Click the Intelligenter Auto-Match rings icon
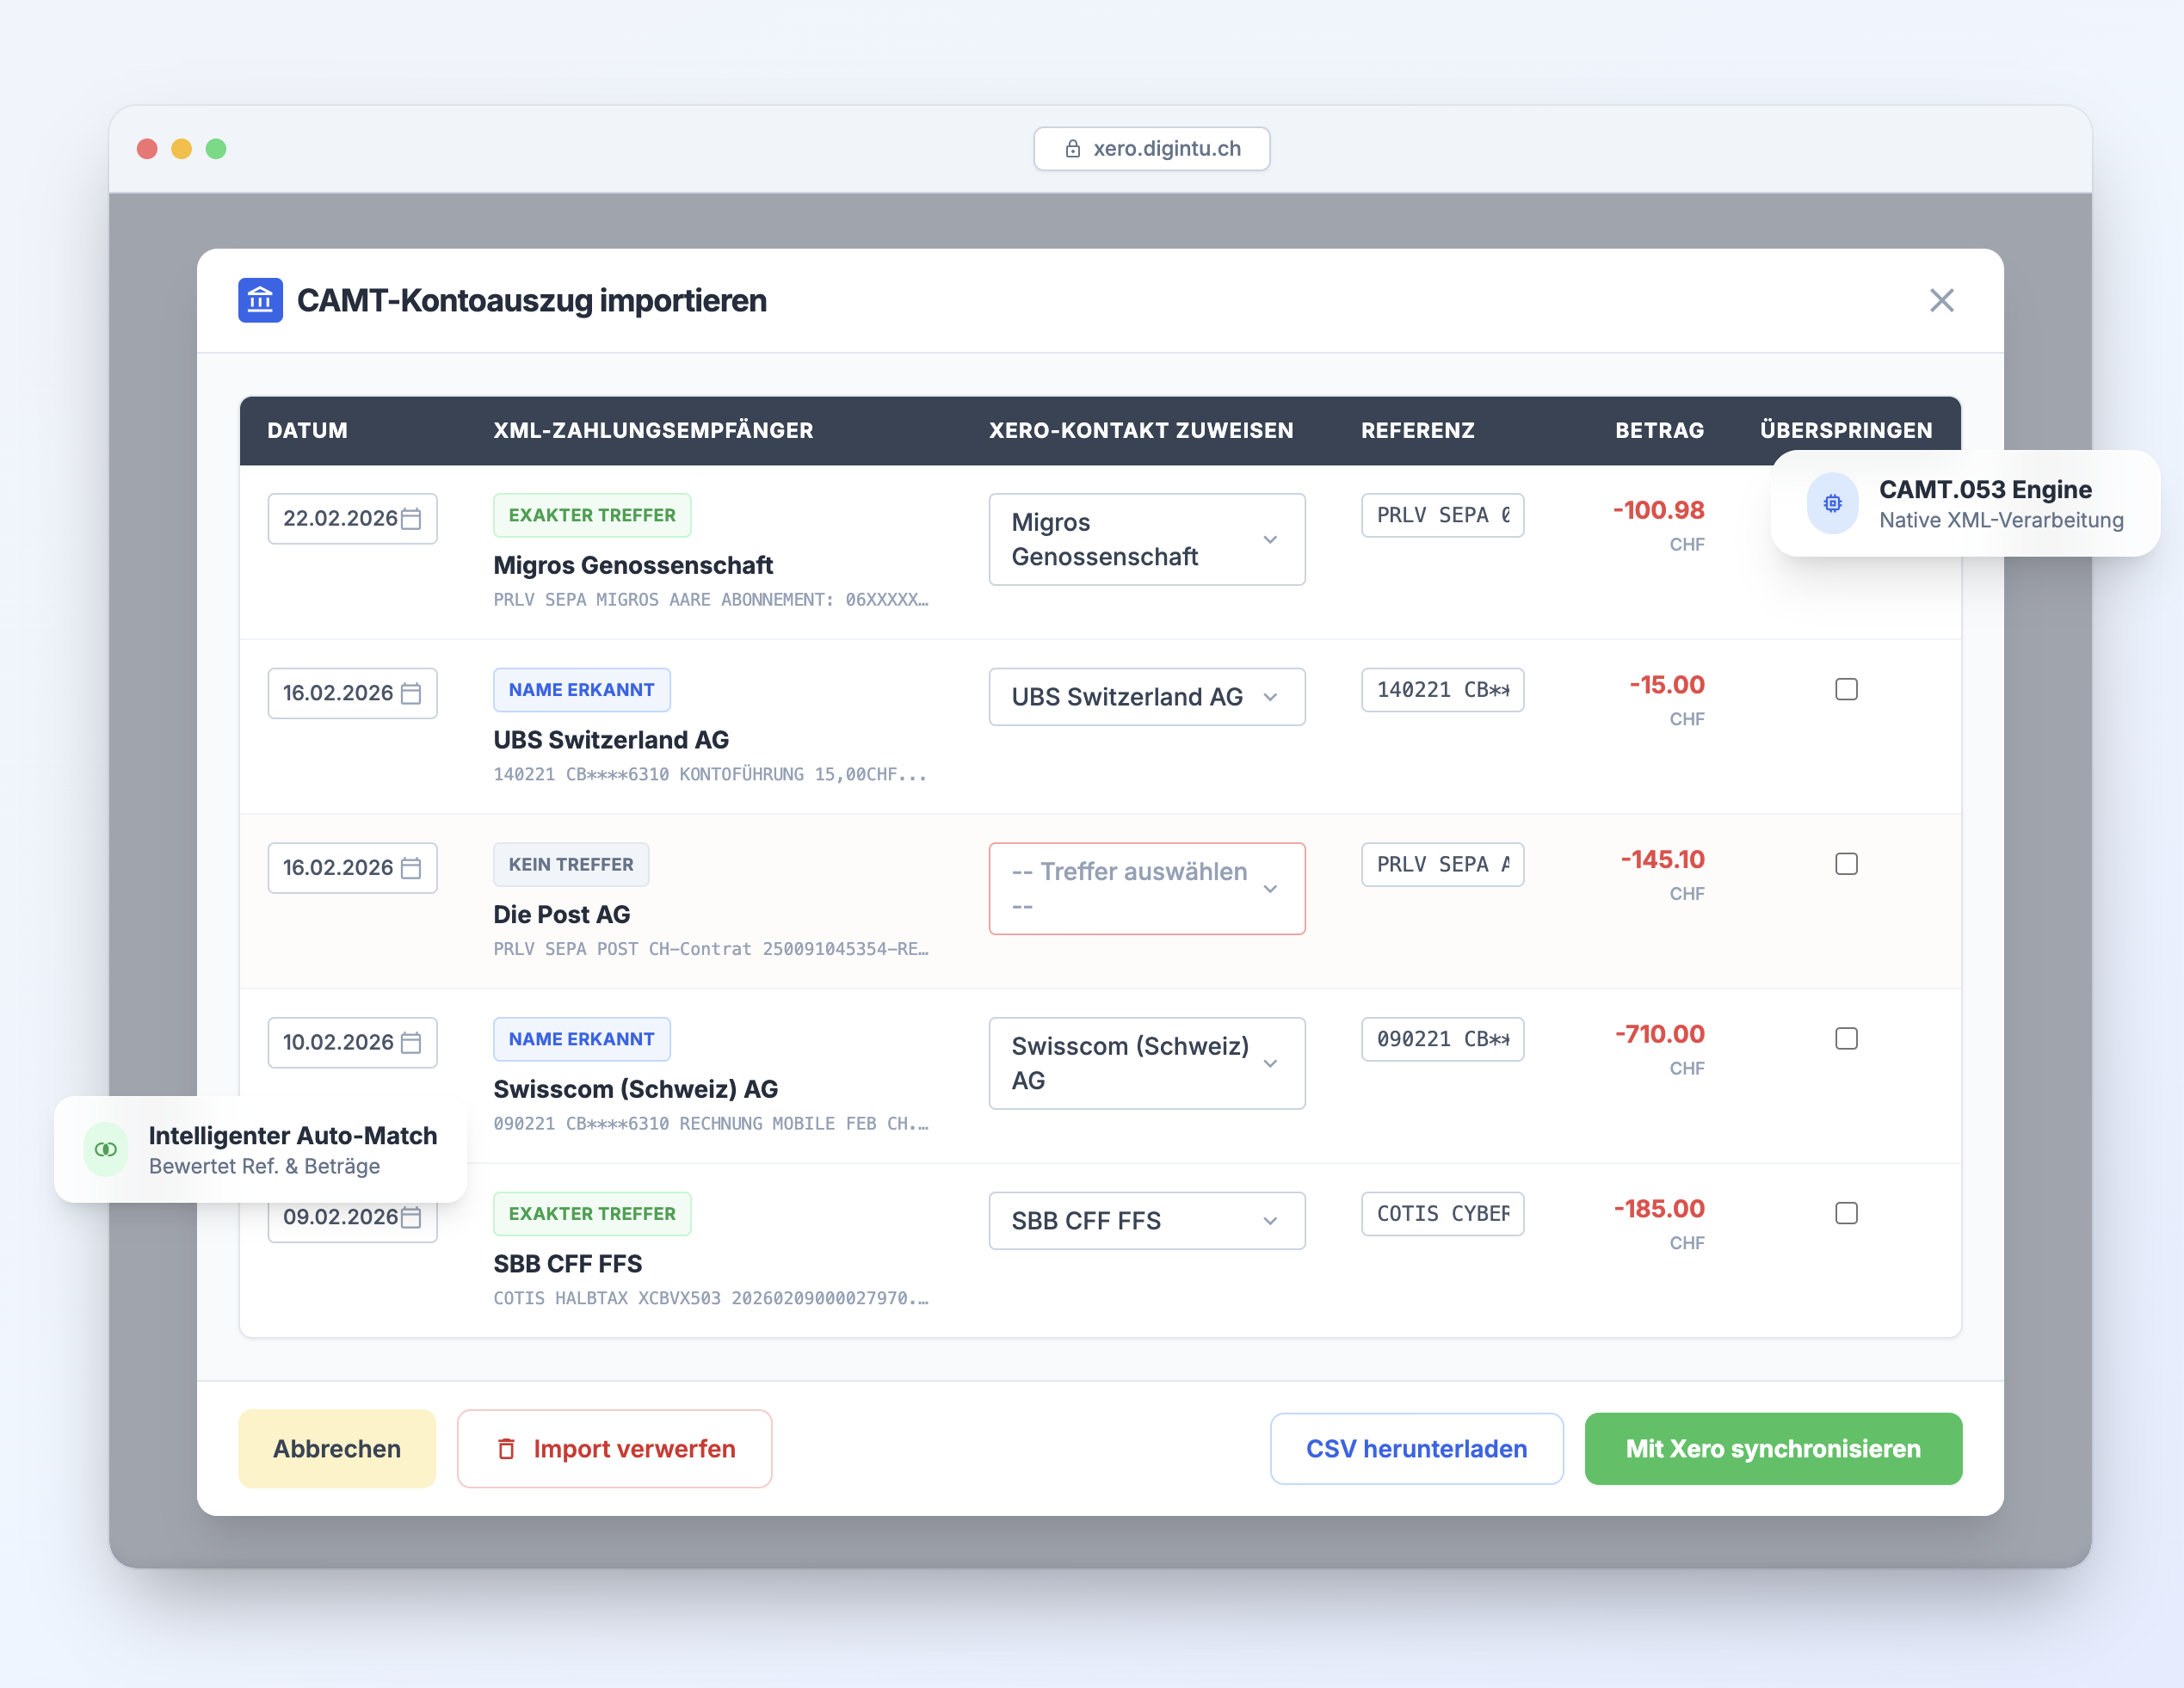 tap(106, 1149)
